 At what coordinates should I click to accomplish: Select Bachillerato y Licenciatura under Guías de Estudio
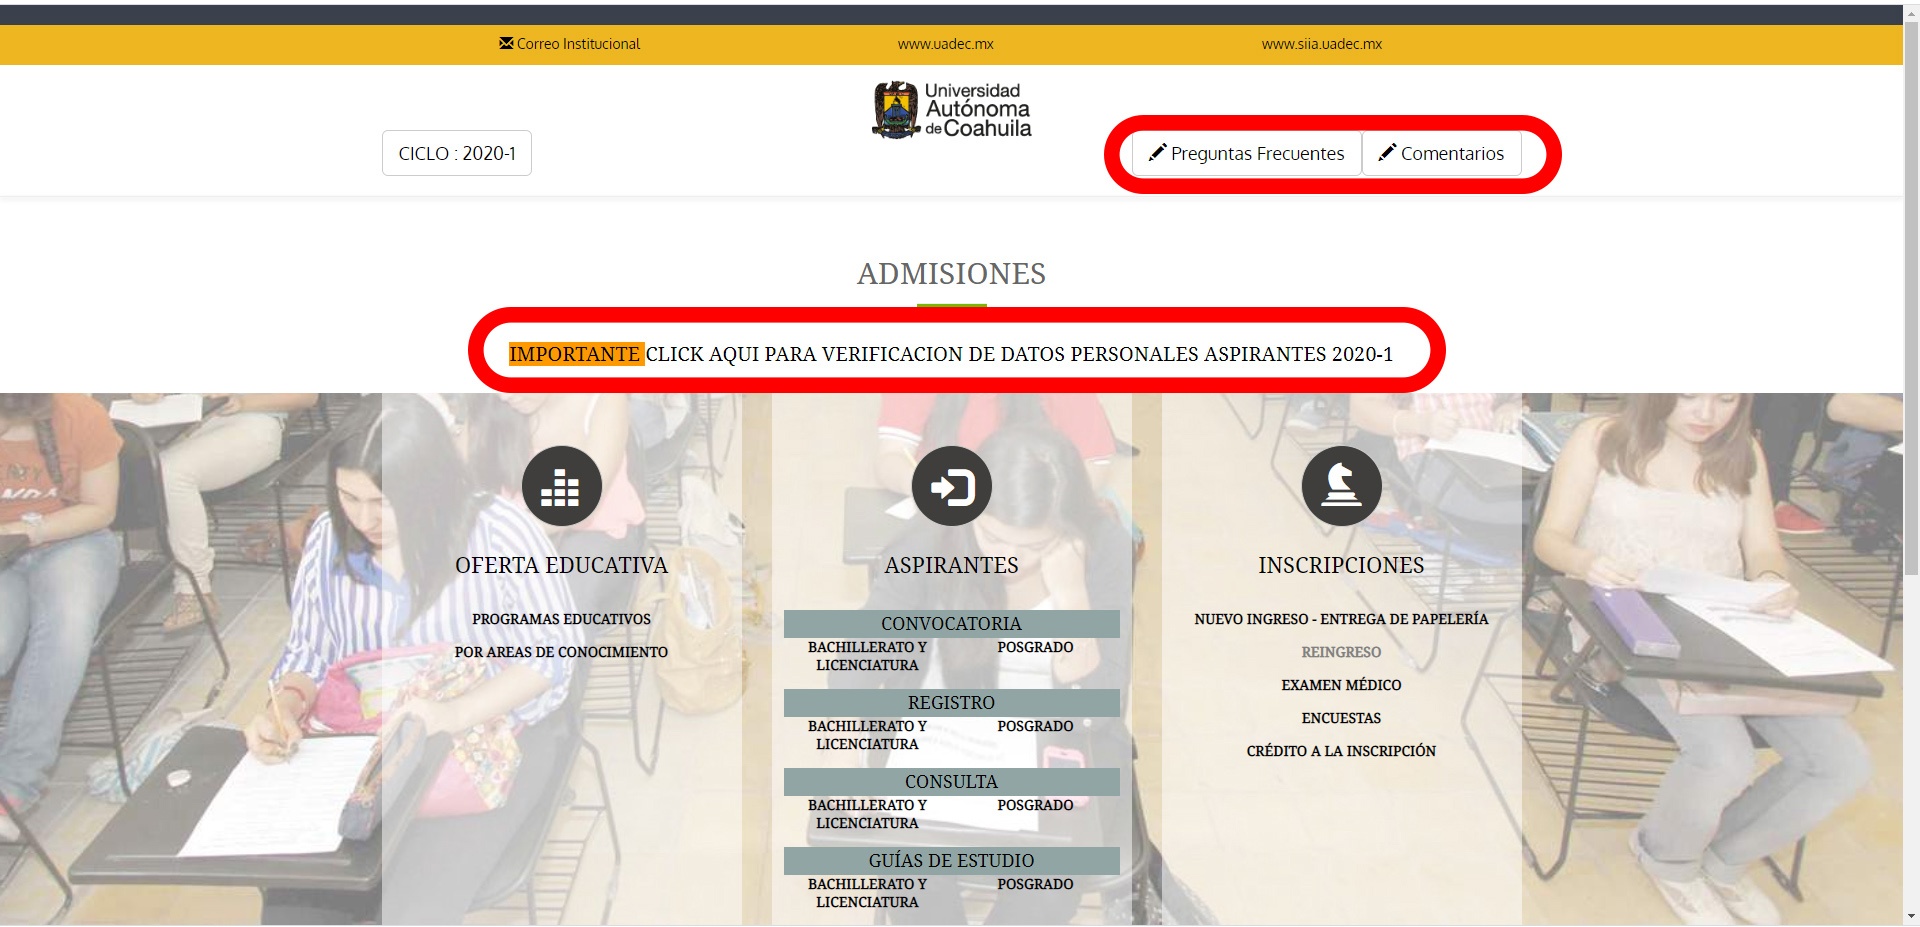[867, 893]
